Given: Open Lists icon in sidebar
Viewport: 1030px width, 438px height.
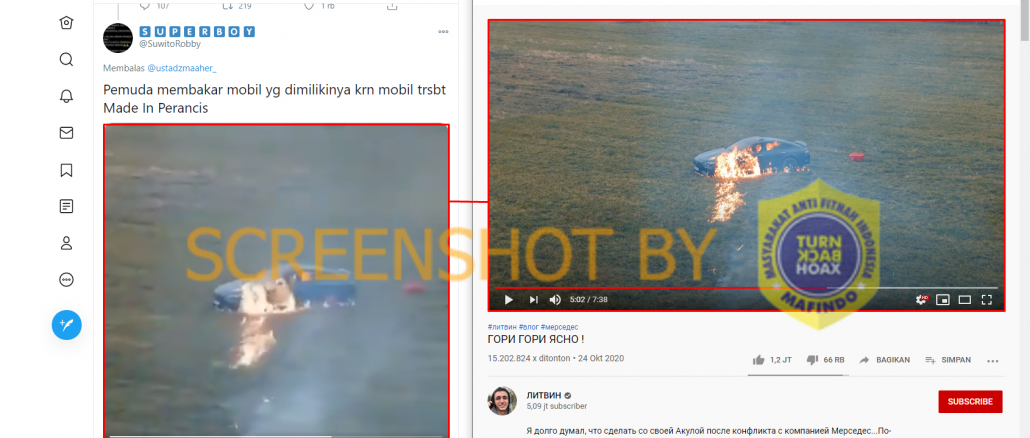Looking at the screenshot, I should [x=66, y=207].
